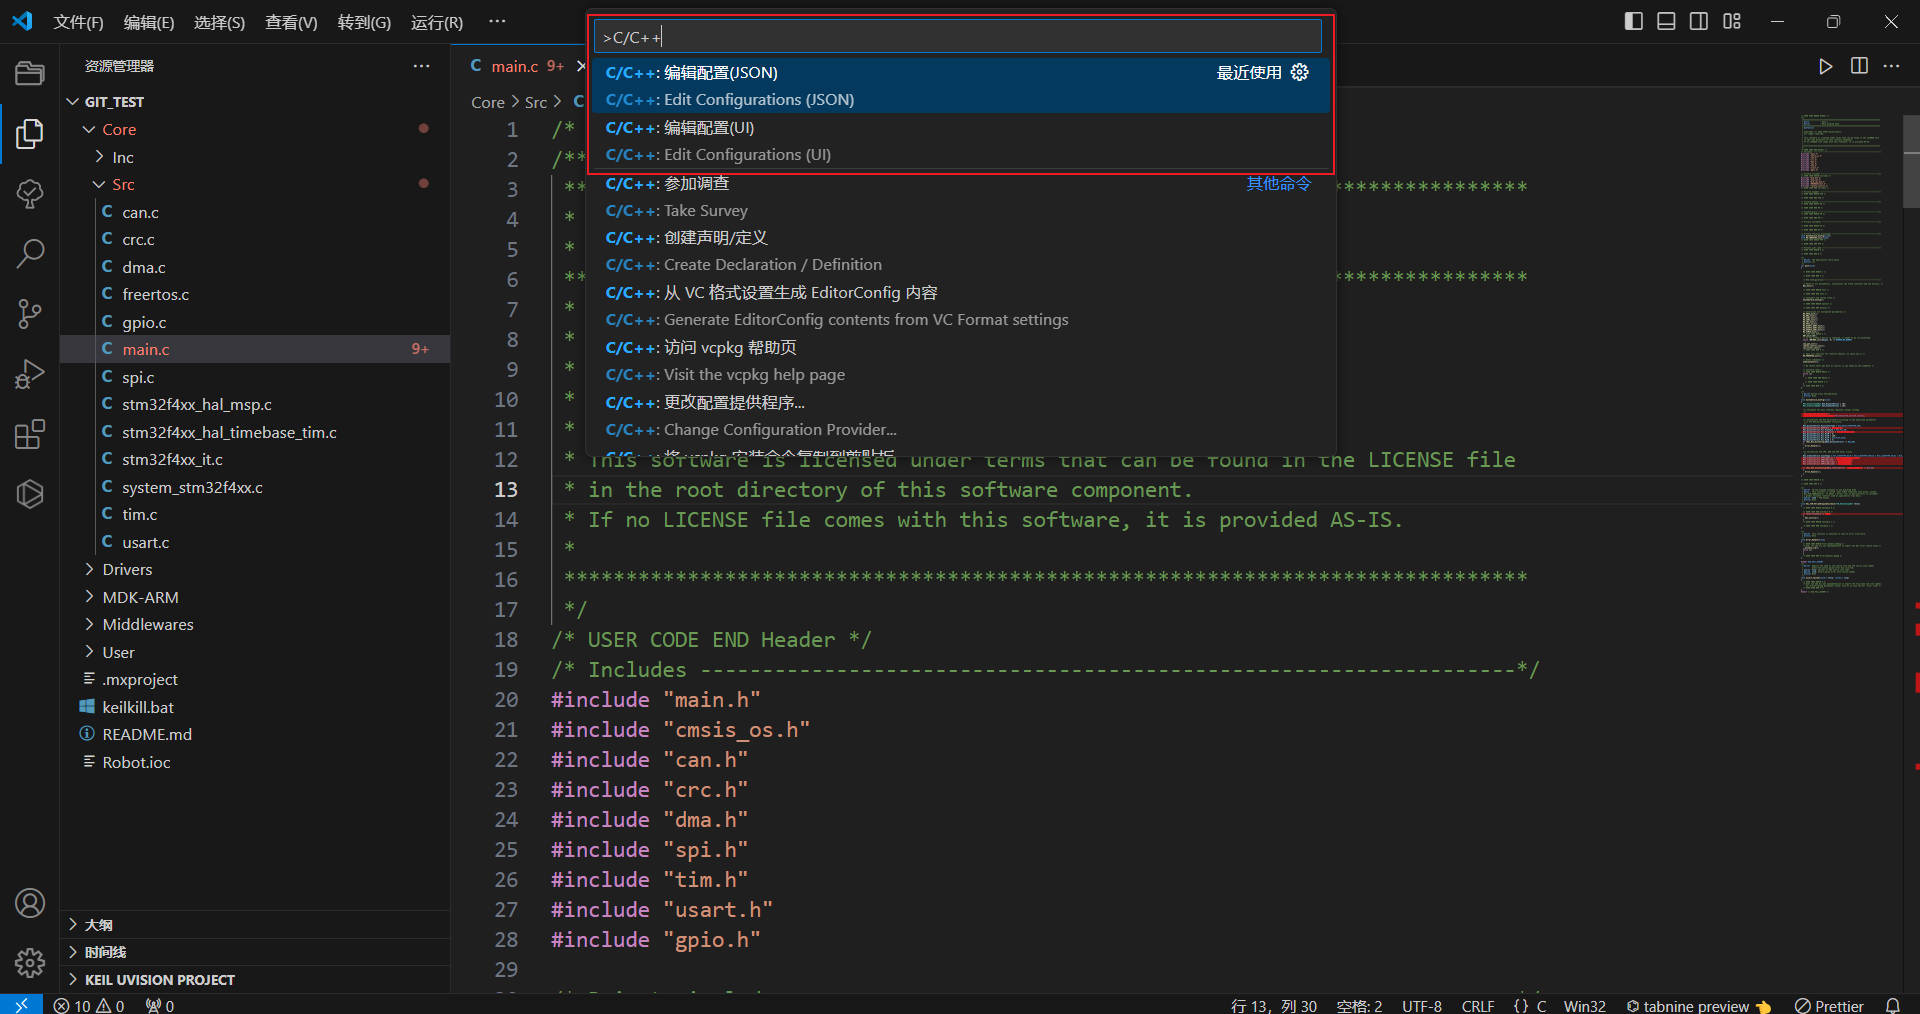Open the Extensions view icon
Viewport: 1920px width, 1014px height.
pos(30,434)
